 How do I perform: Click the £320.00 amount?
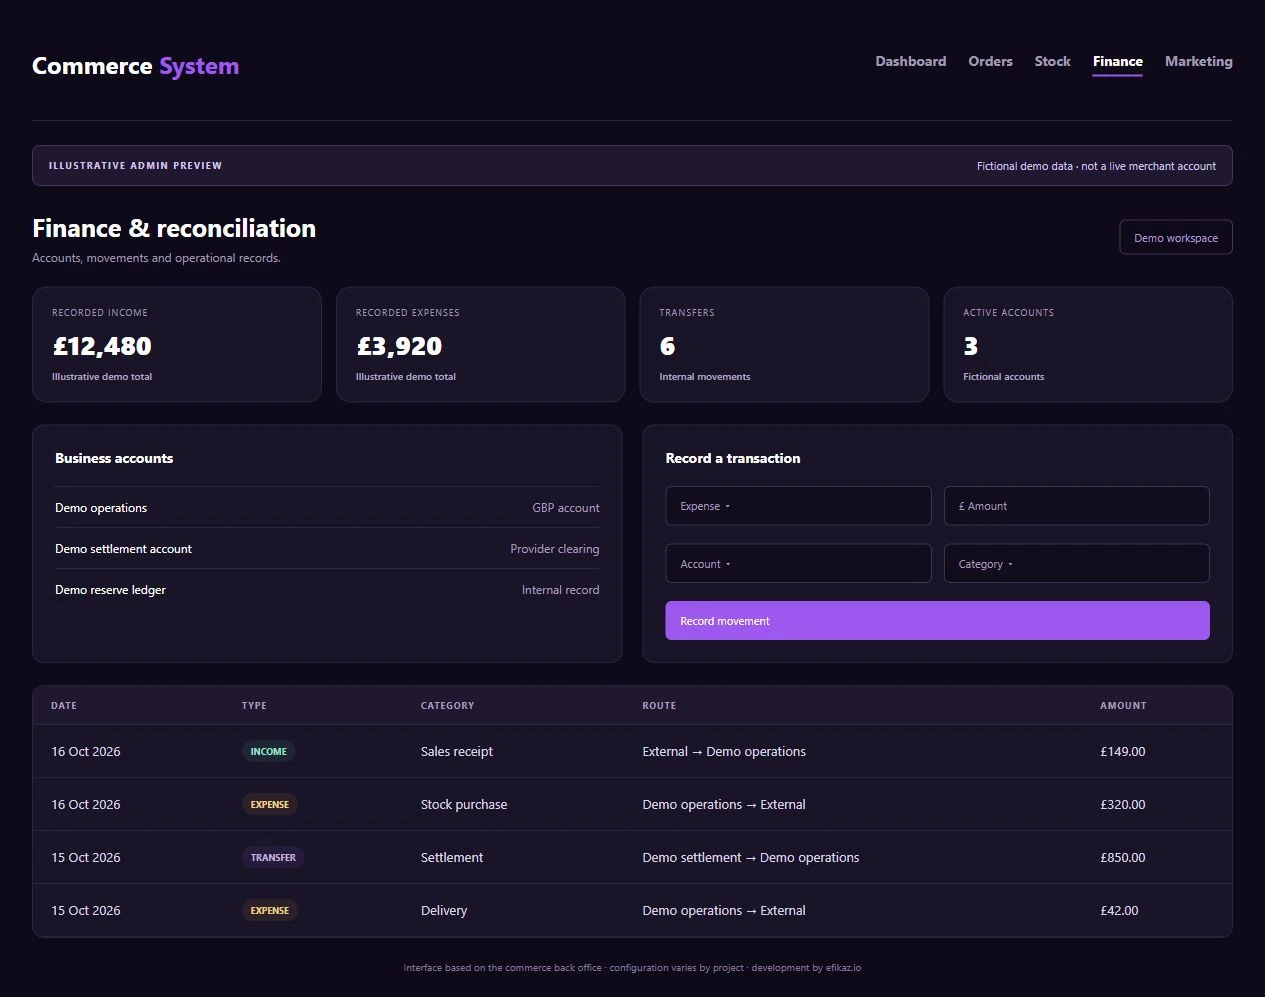click(1123, 805)
